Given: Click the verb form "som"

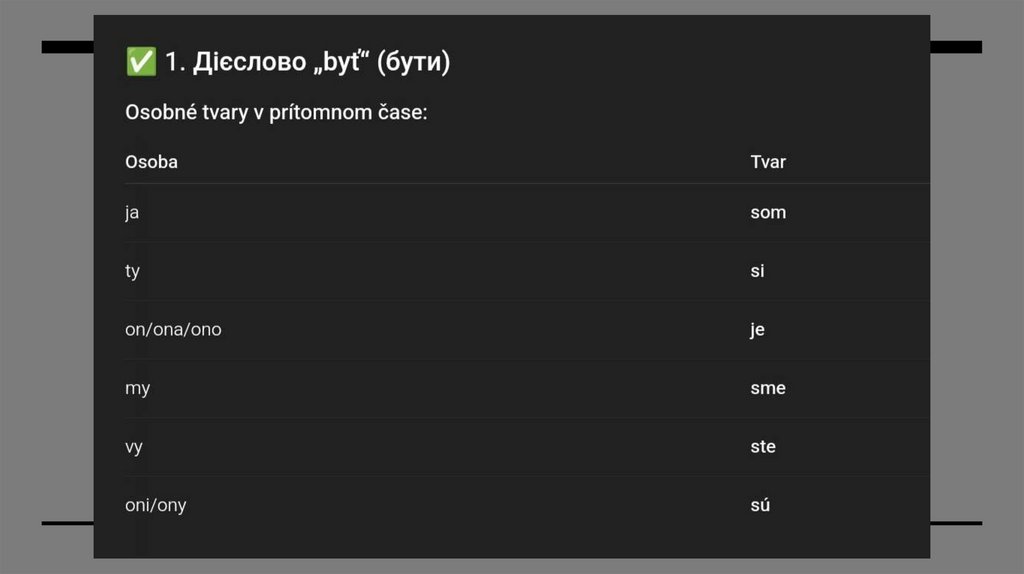Looking at the screenshot, I should pyautogui.click(x=768, y=212).
